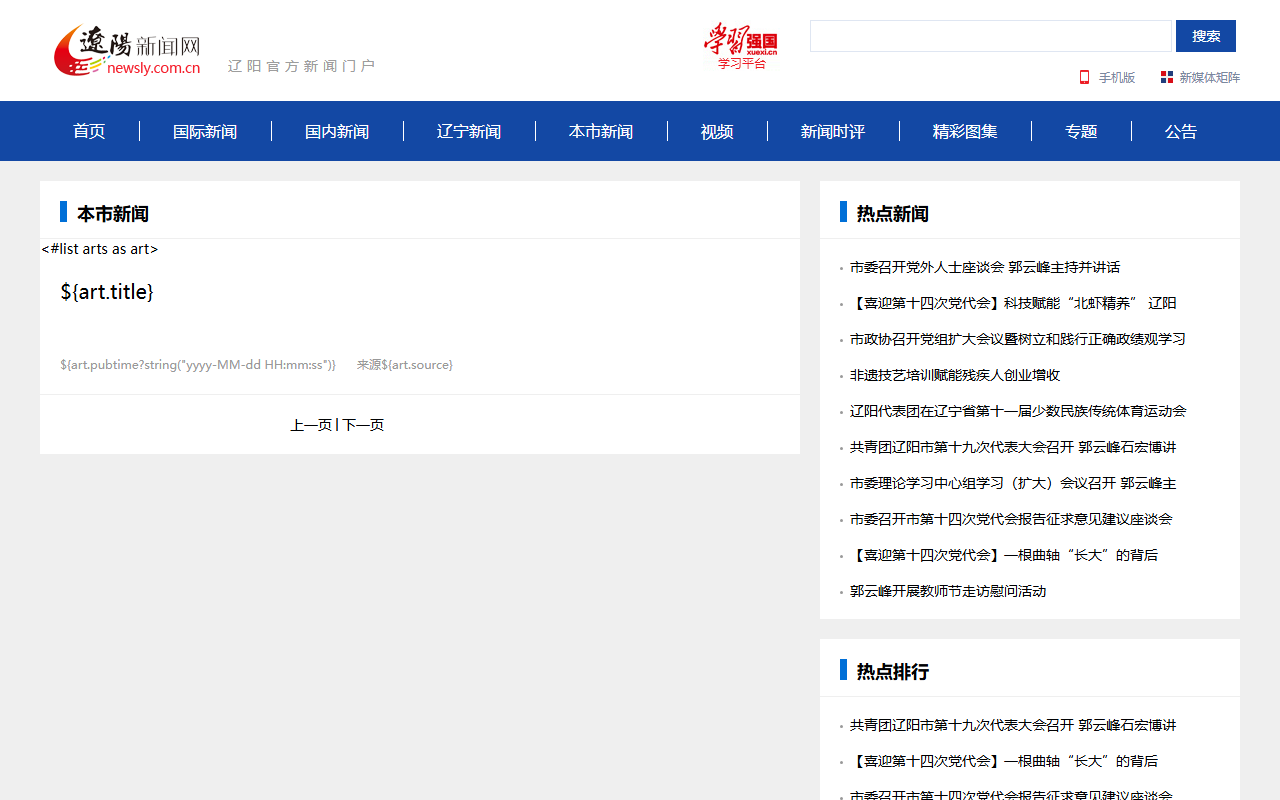
Task: Open 市委召开党外人士座谈会 article in 热点新闻
Action: pos(985,267)
